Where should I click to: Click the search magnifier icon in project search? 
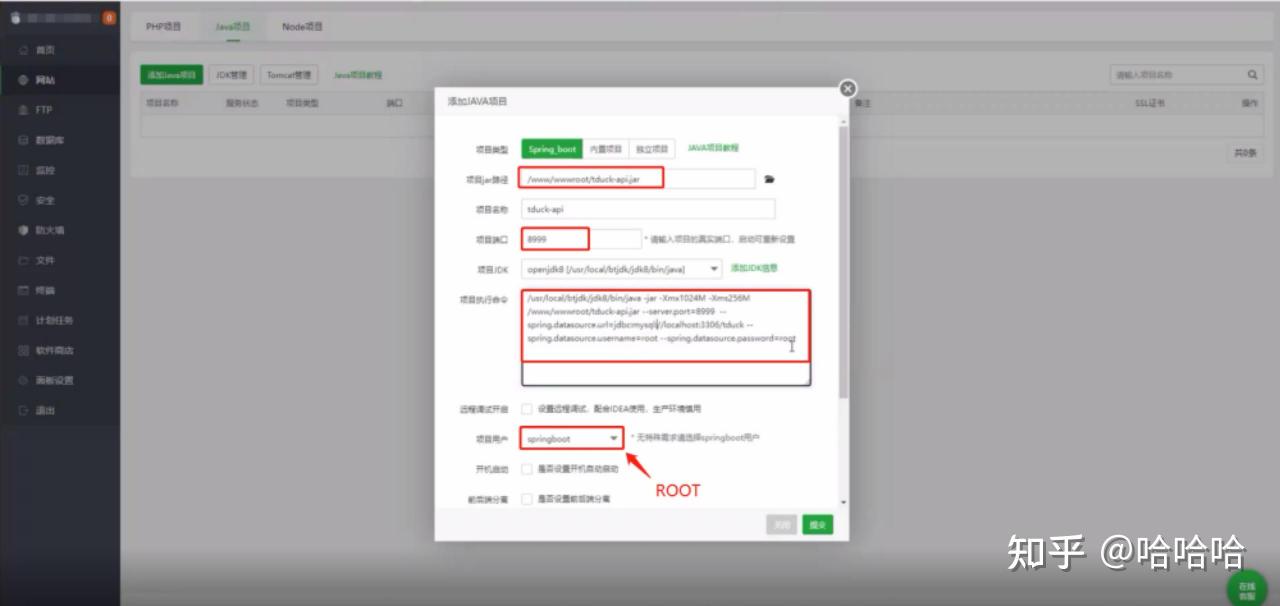(x=1253, y=75)
